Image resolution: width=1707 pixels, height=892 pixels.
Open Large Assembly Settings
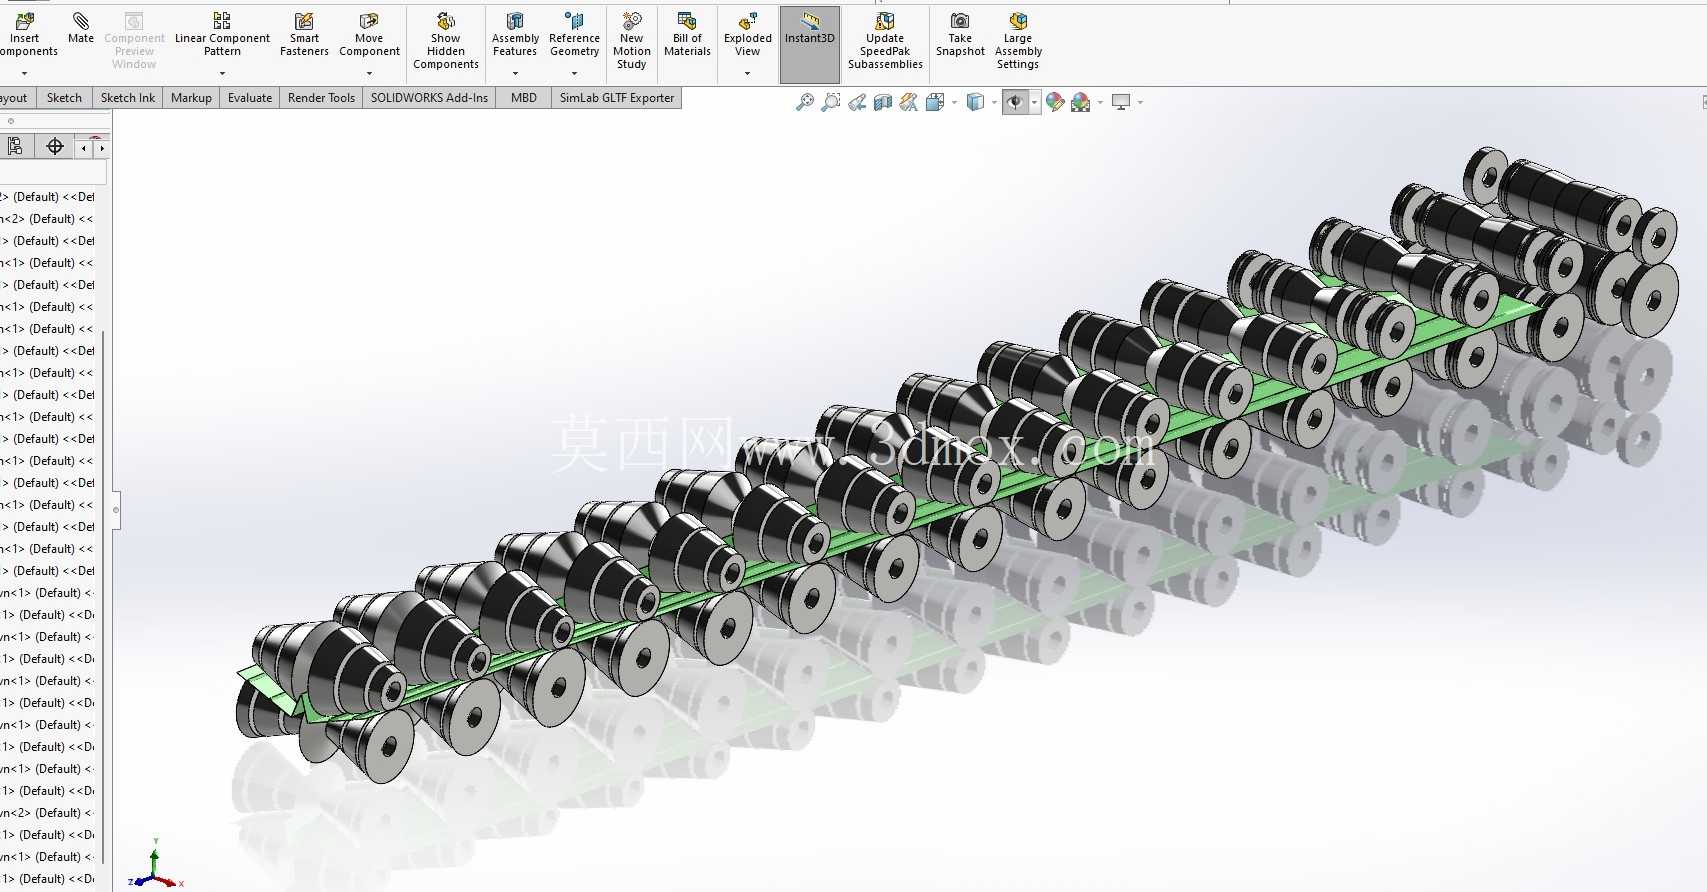coord(1018,41)
